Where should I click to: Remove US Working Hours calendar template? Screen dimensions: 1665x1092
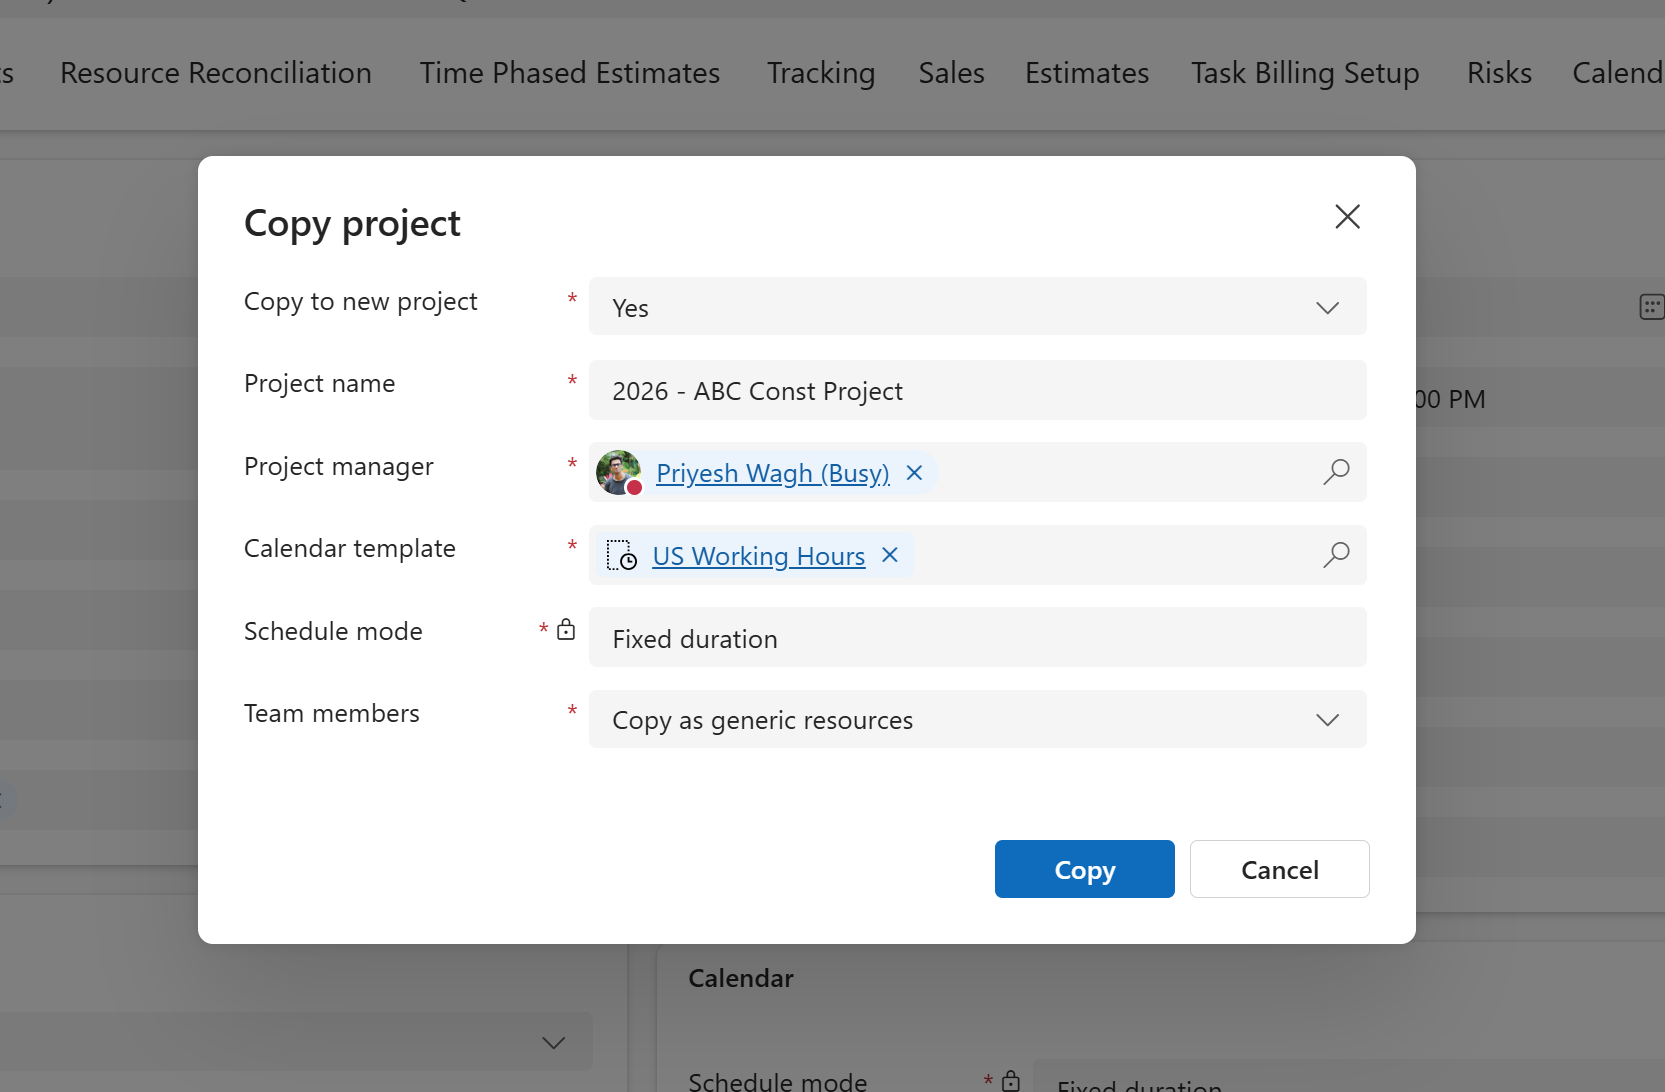pyautogui.click(x=889, y=555)
